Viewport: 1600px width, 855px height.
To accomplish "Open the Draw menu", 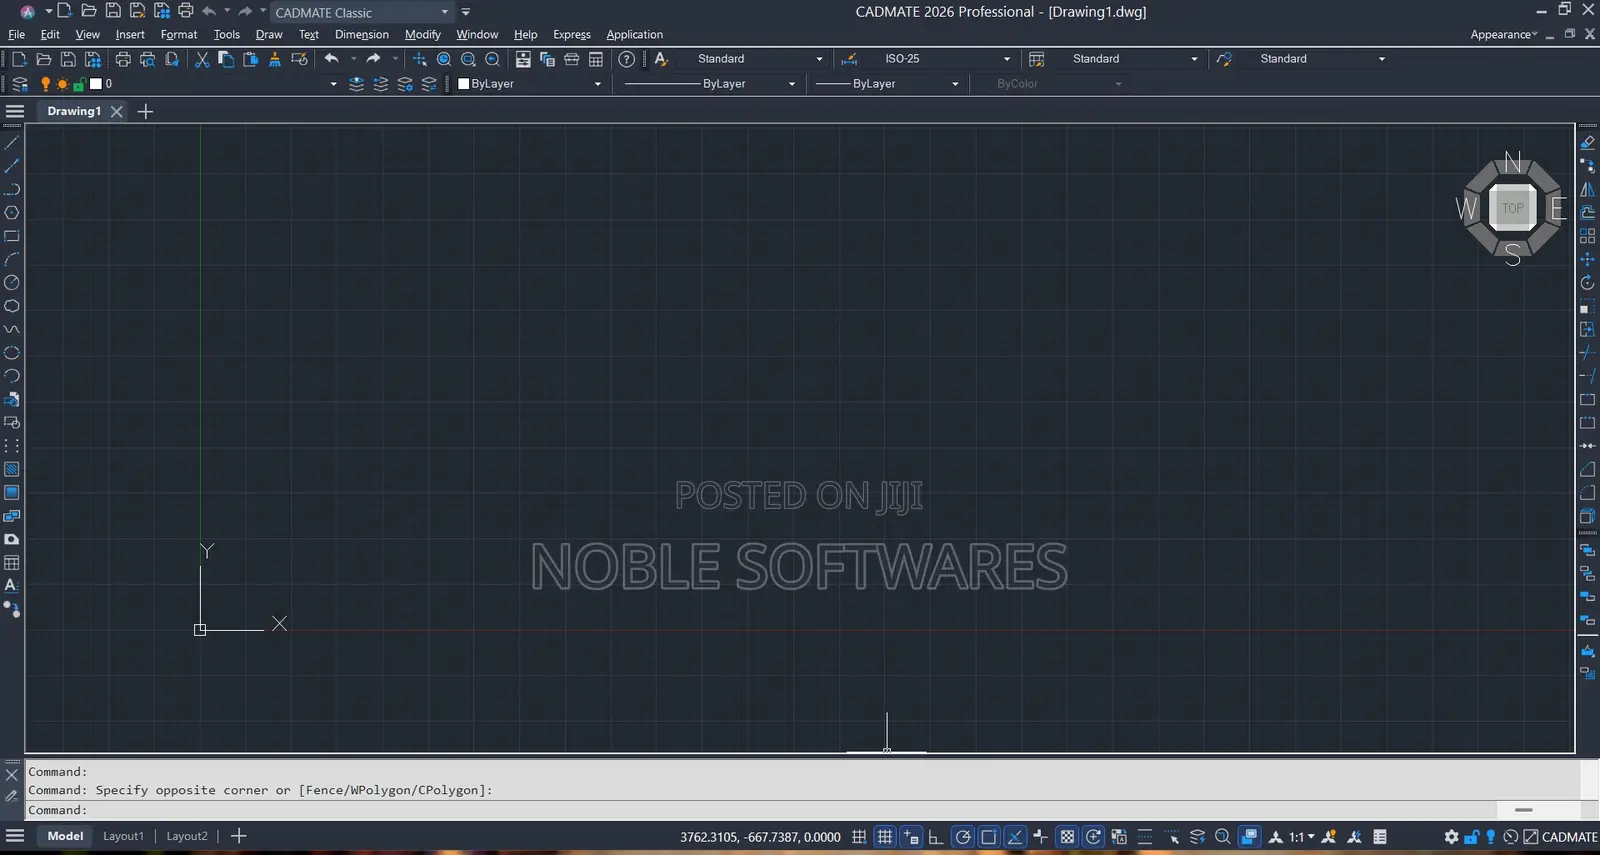I will (269, 34).
